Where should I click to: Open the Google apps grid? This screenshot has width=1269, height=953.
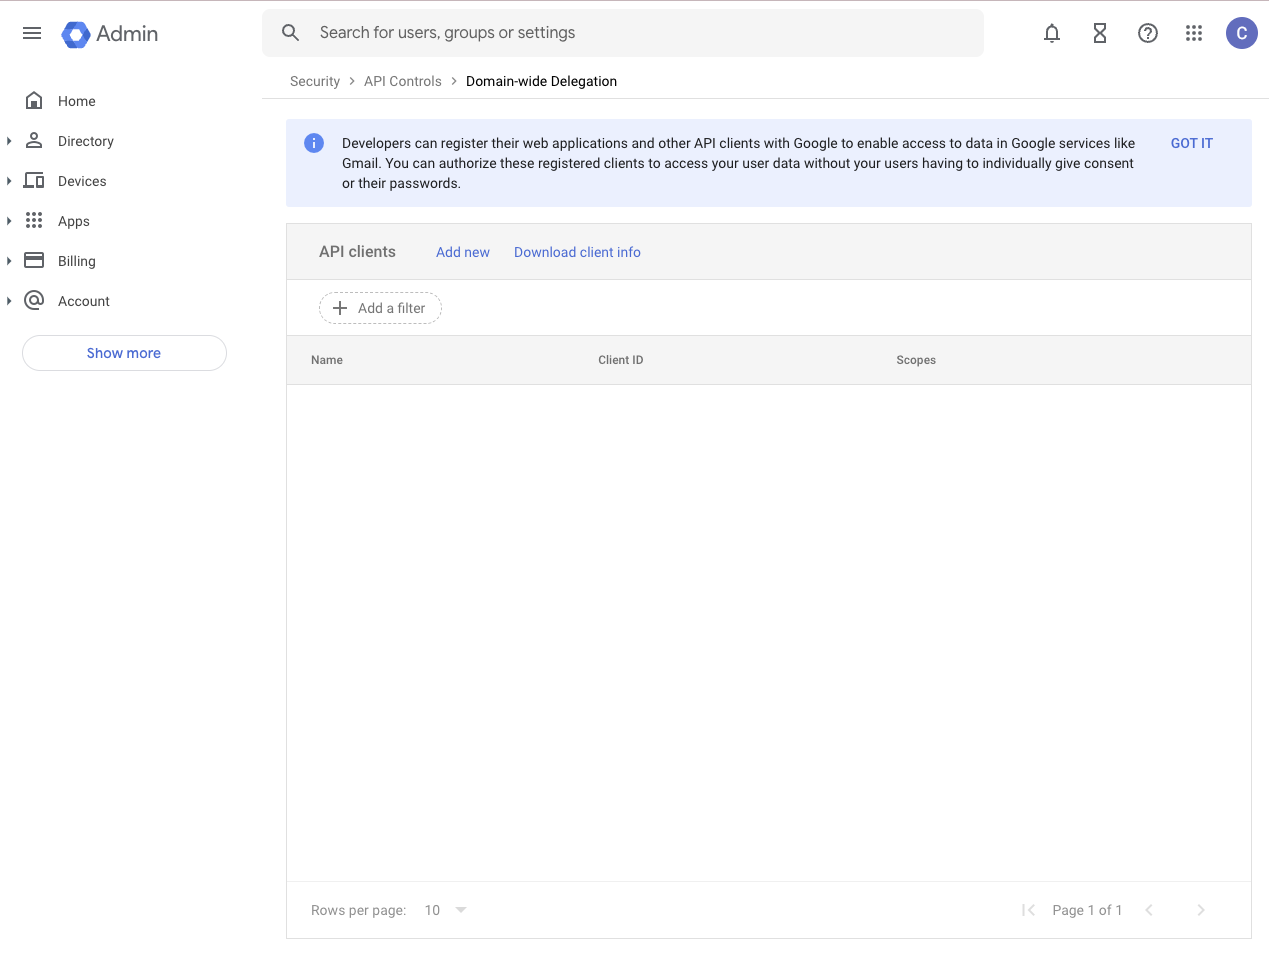(1193, 33)
